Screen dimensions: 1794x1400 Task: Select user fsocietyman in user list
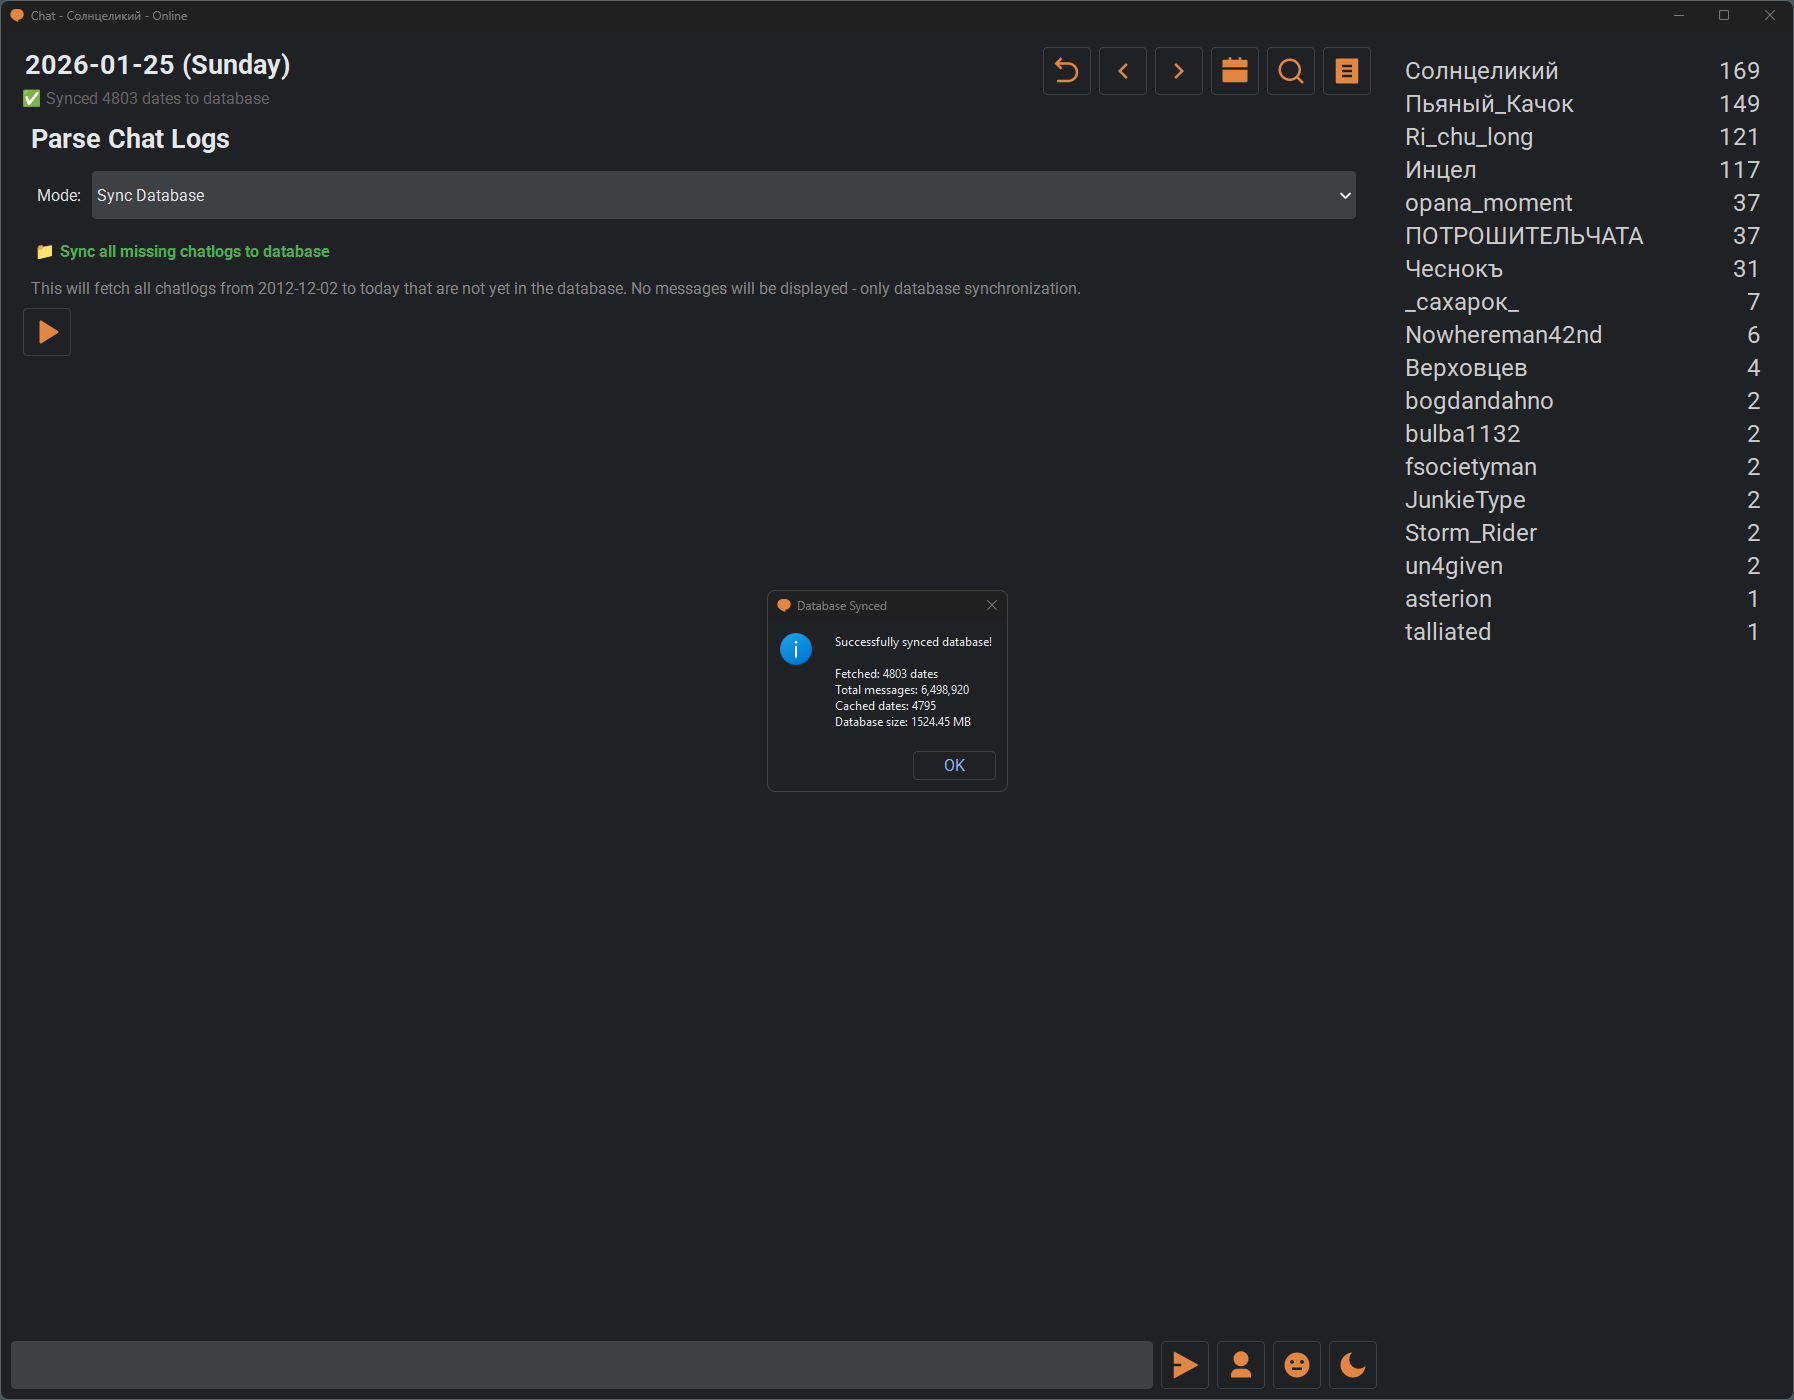pos(1471,467)
